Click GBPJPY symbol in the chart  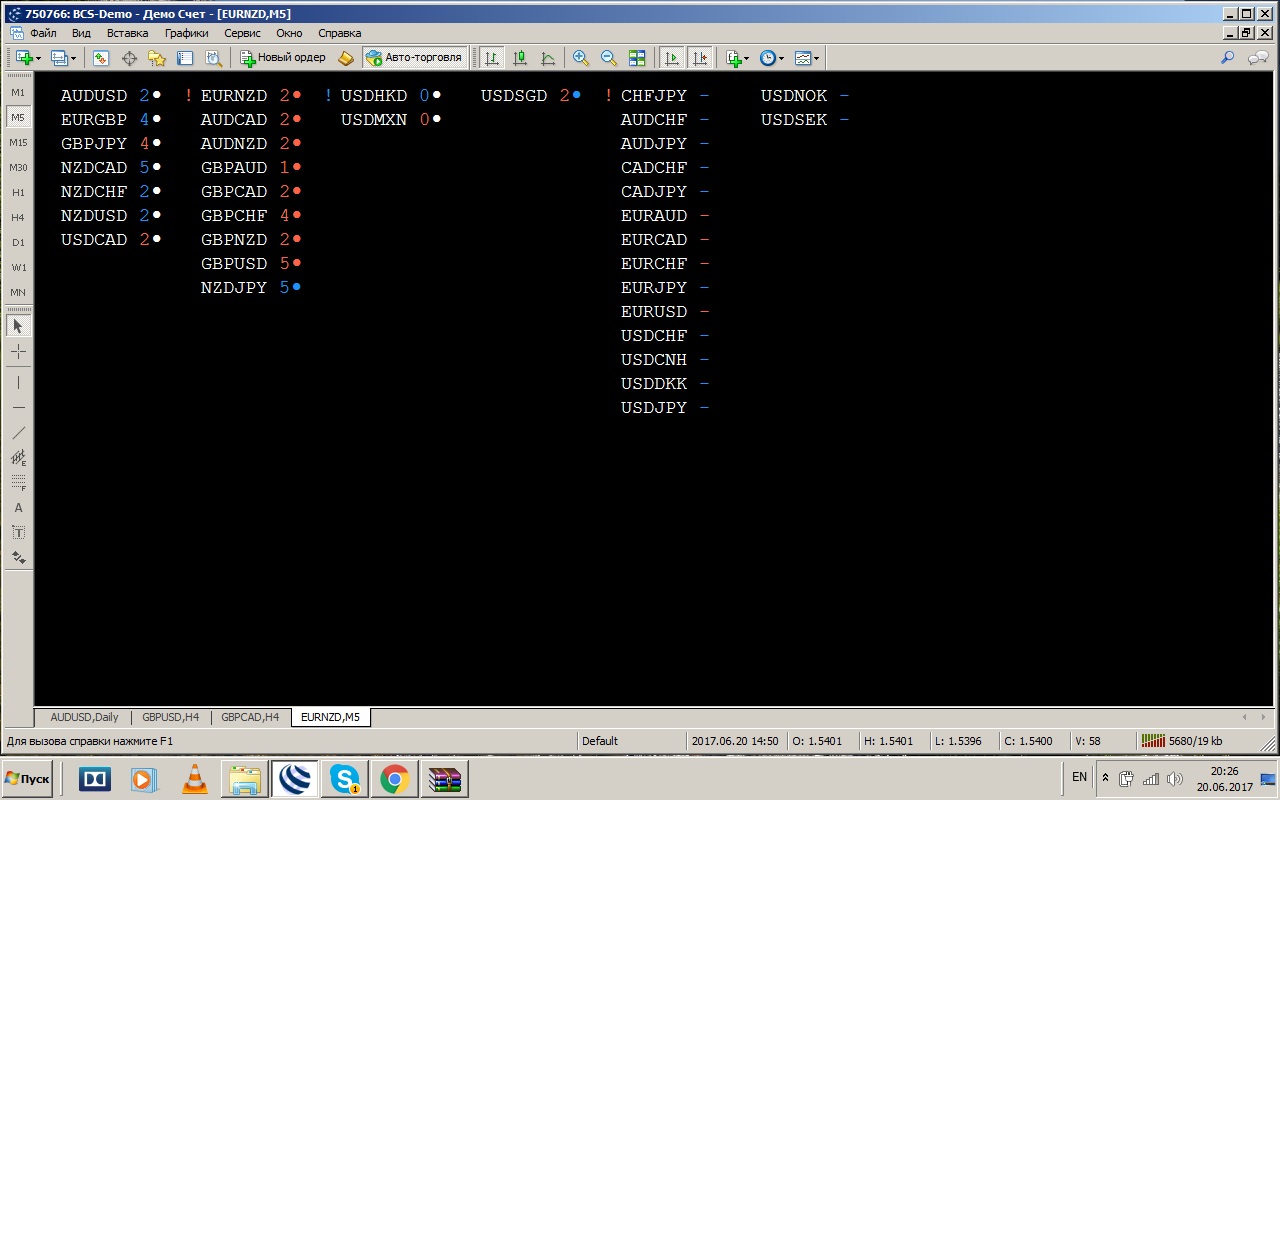pos(94,144)
